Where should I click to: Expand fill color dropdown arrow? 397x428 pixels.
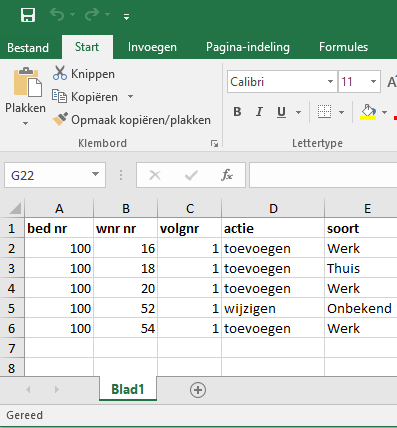click(x=384, y=112)
